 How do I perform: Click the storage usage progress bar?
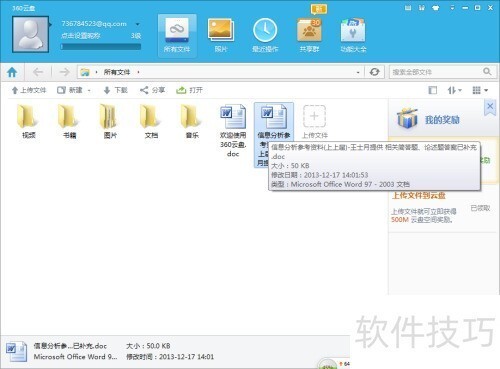click(x=101, y=47)
